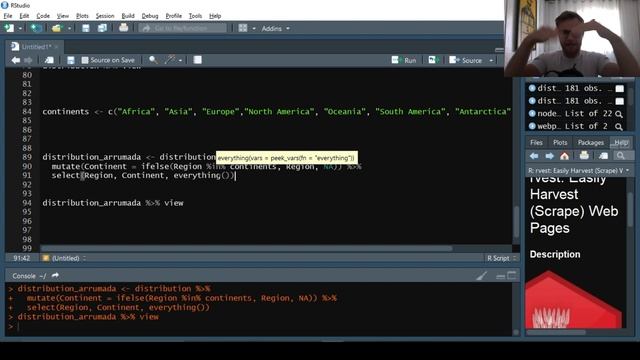The width and height of the screenshot is (640, 360).
Task: Click the Save All documents icon
Action: coord(102,28)
